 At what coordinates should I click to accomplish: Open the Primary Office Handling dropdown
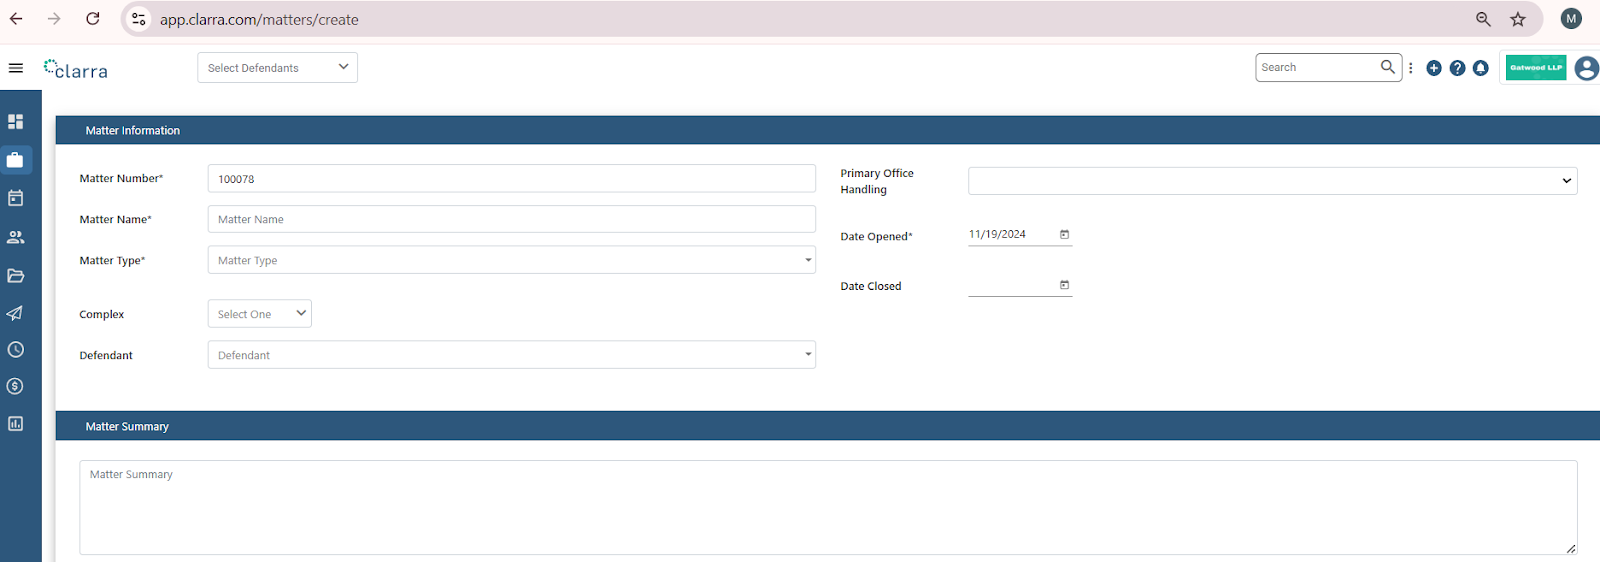tap(1272, 181)
